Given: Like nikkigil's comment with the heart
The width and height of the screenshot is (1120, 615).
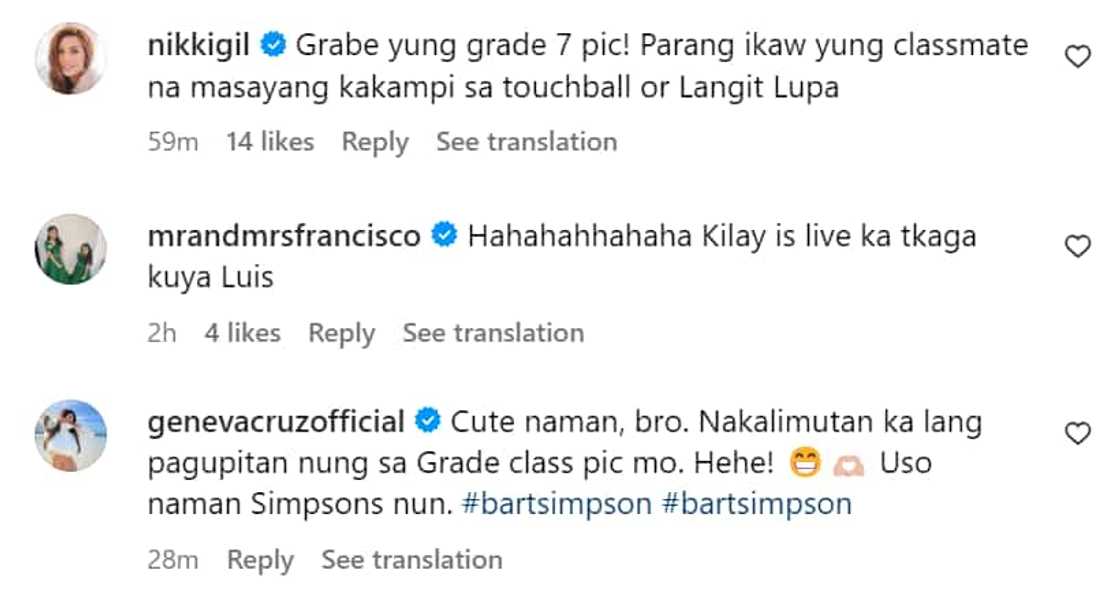Looking at the screenshot, I should (1077, 58).
